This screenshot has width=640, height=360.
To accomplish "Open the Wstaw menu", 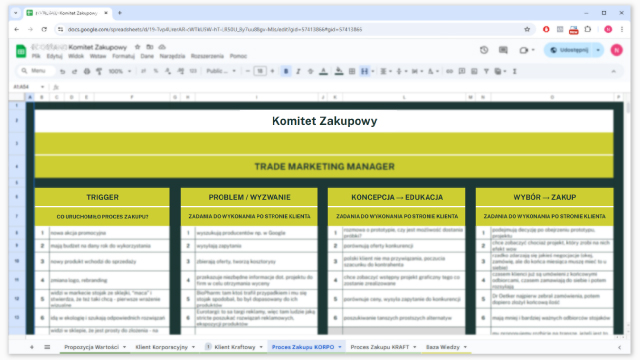I will (x=98, y=56).
